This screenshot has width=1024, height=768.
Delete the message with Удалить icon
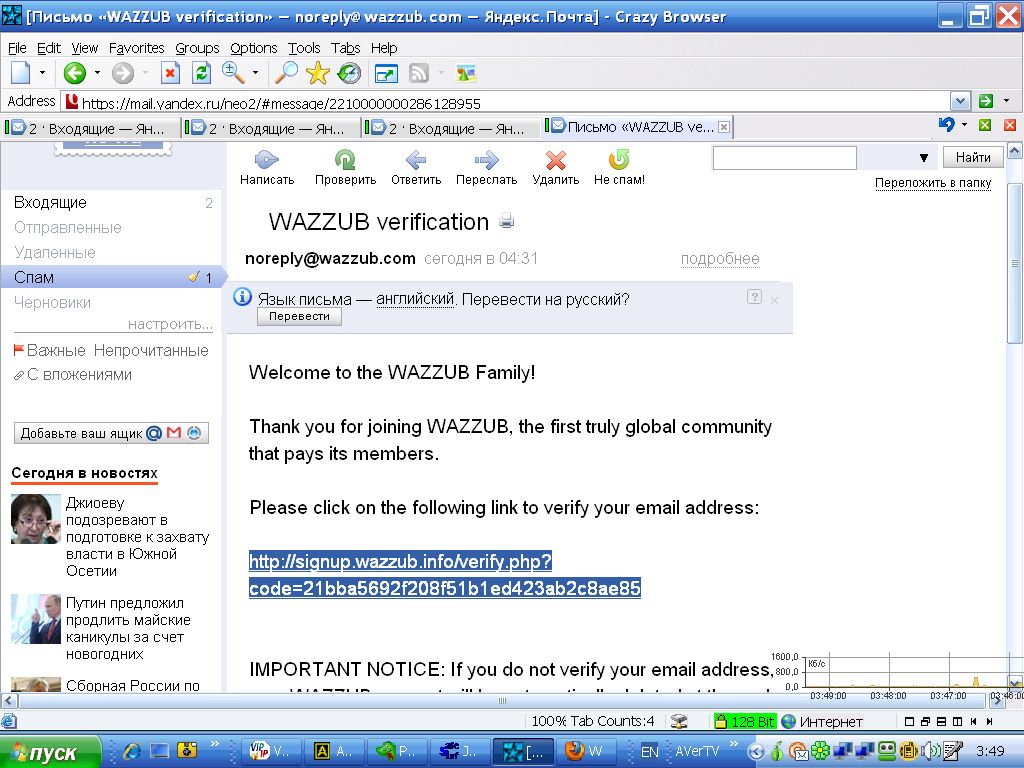coord(556,167)
